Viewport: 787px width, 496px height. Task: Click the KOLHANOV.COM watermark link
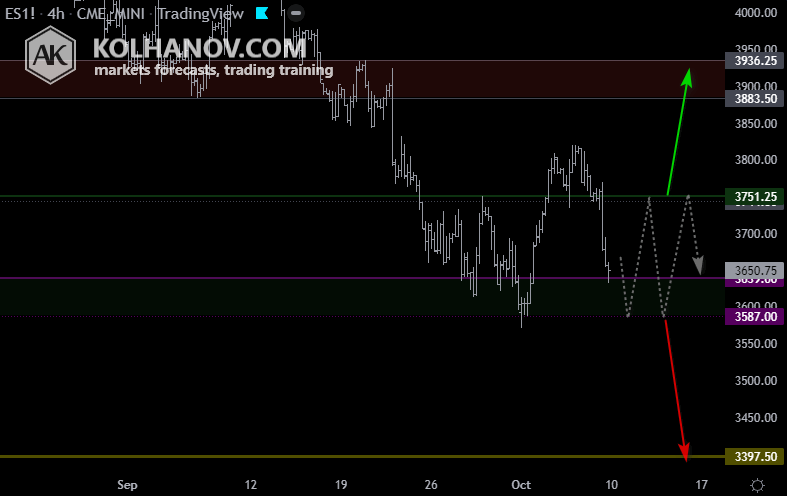(x=199, y=48)
